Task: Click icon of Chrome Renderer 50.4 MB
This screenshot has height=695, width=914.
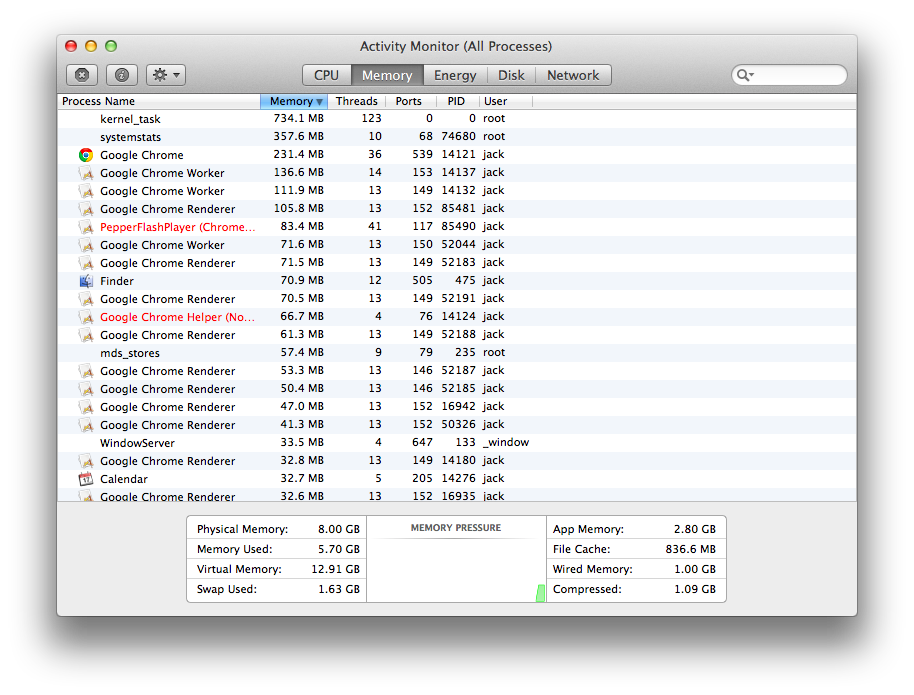Action: 86,389
